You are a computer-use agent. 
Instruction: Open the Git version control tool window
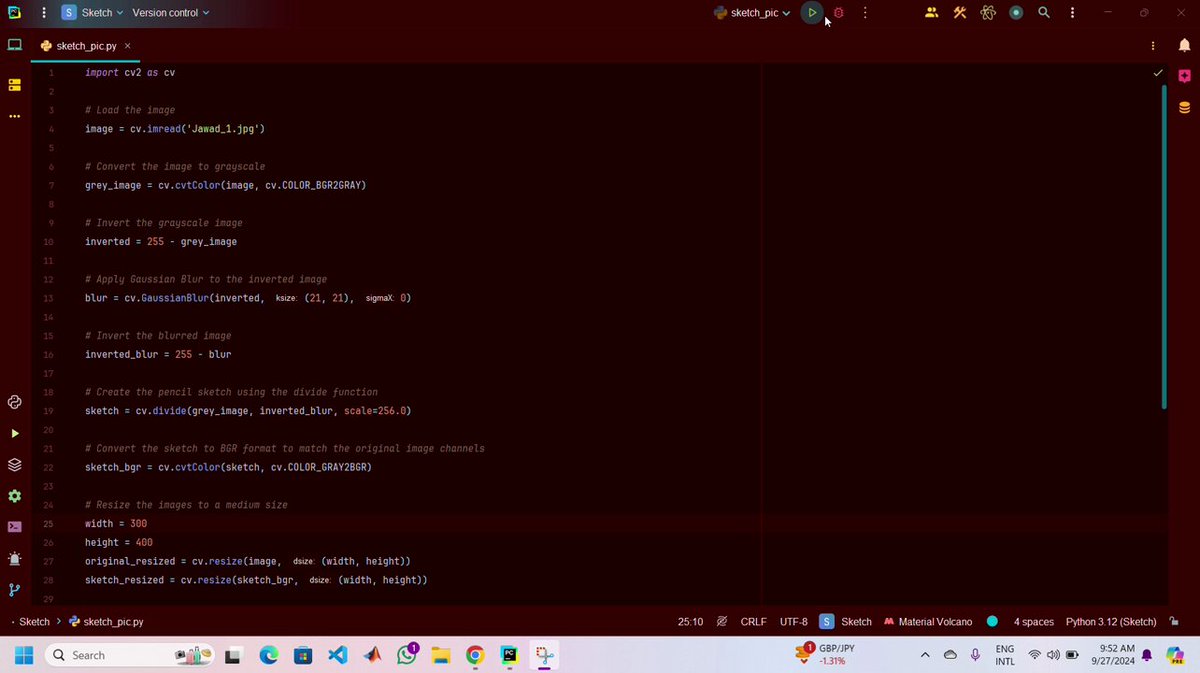click(15, 590)
